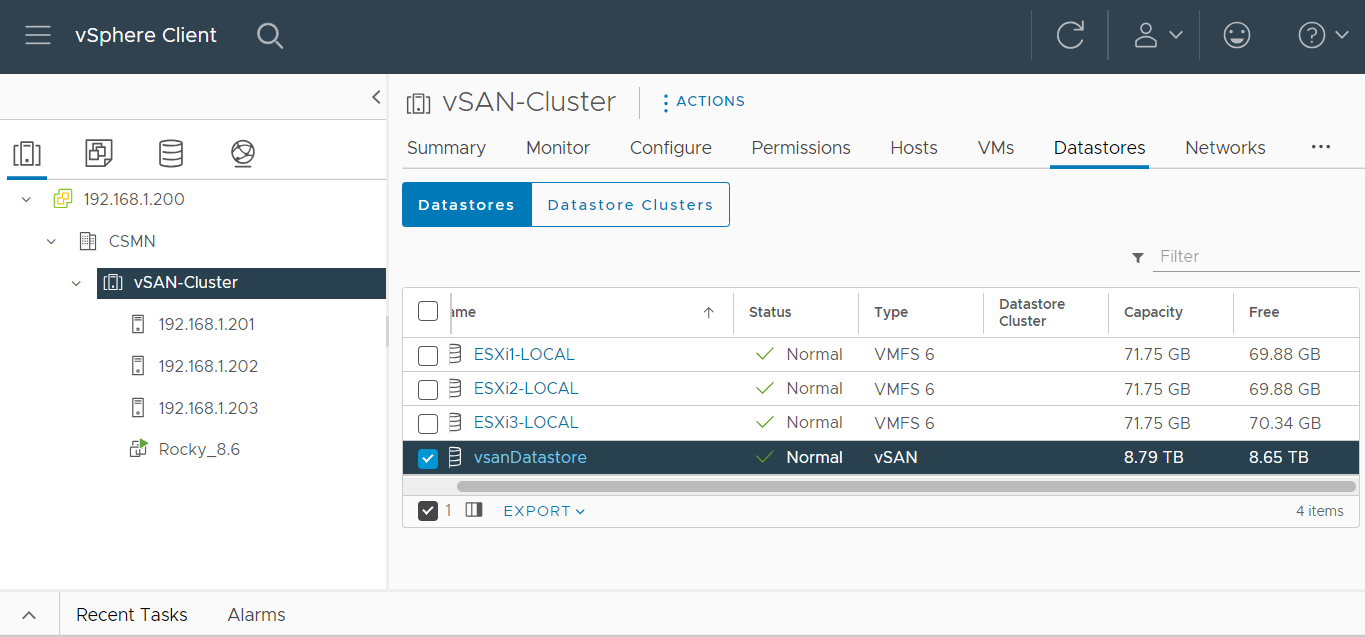Open the Configure tab
Screen dimensions: 1365x637
click(671, 148)
